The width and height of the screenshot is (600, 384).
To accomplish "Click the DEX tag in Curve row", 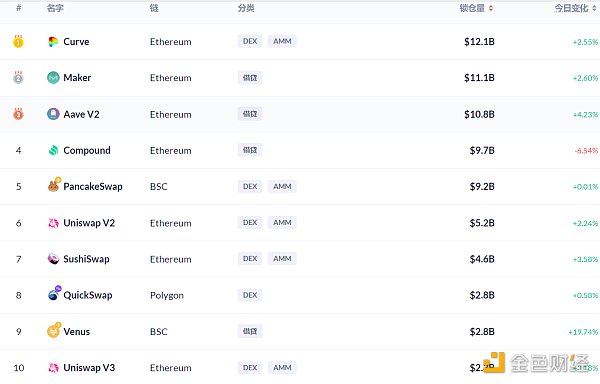I will [250, 41].
